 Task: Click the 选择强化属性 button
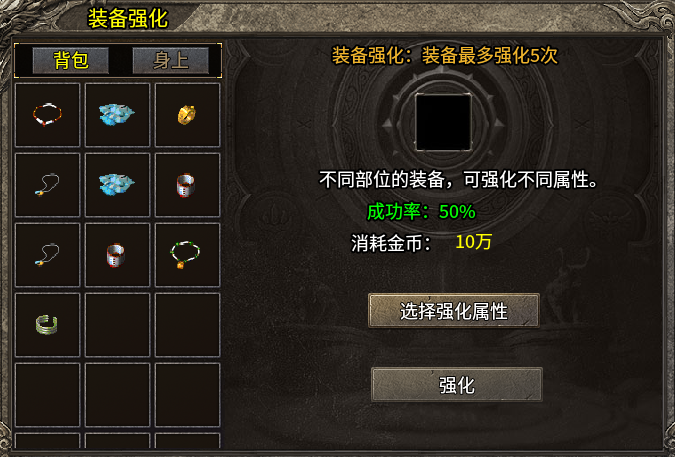[x=454, y=311]
